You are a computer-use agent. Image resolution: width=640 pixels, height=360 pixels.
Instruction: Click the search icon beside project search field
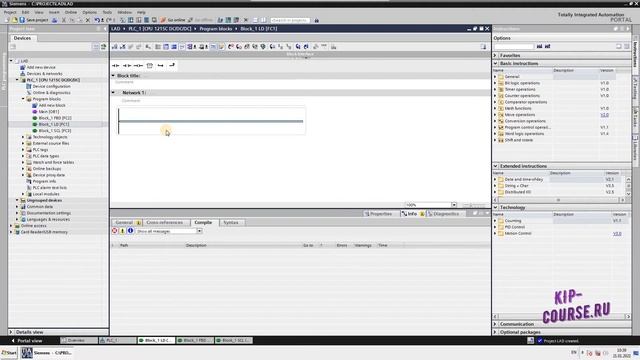coord(317,20)
